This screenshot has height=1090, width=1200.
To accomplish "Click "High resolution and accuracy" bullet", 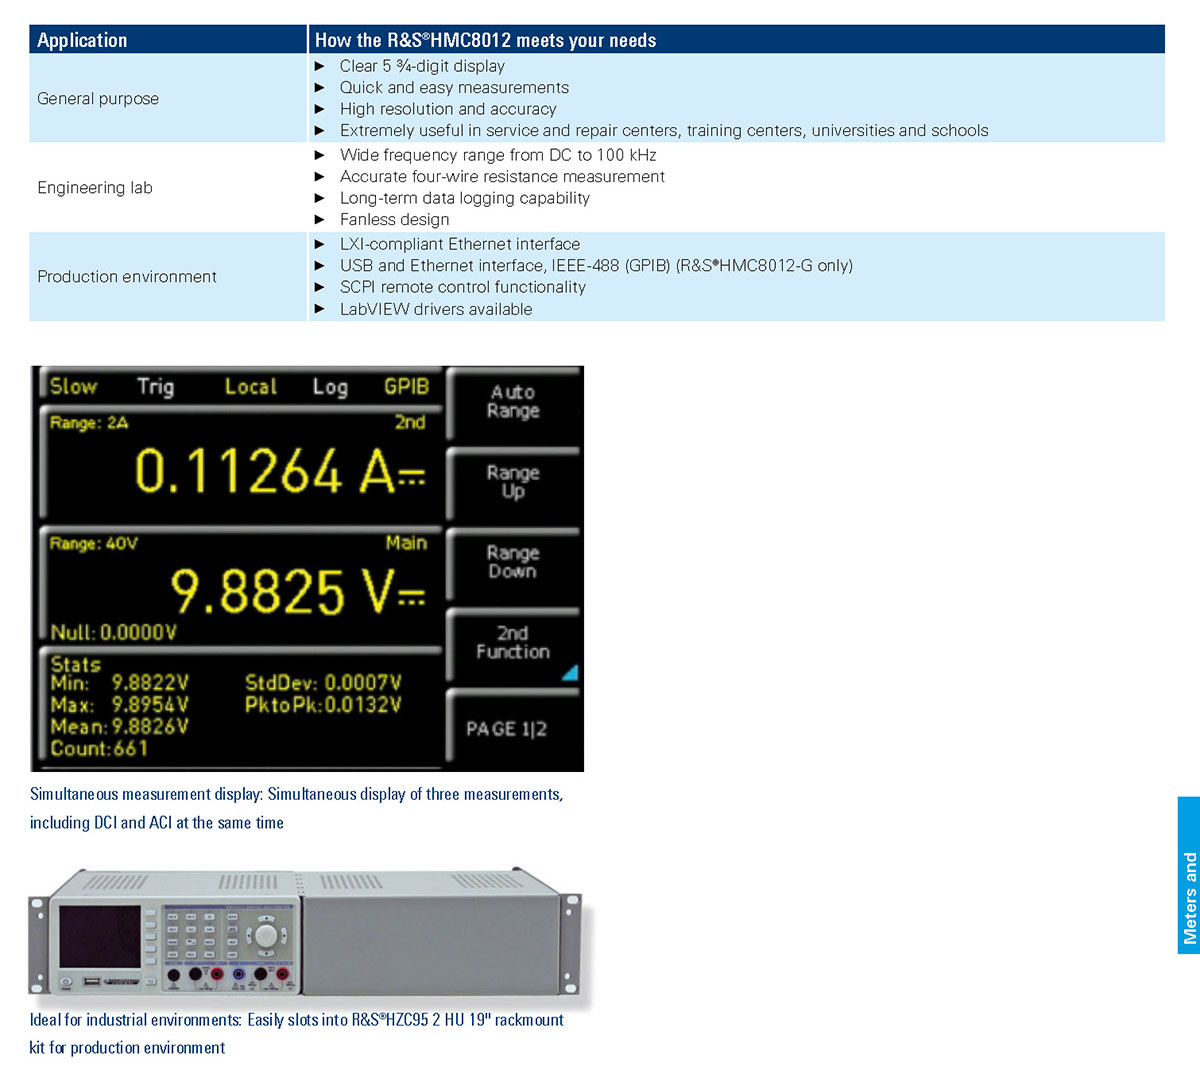I will (448, 109).
